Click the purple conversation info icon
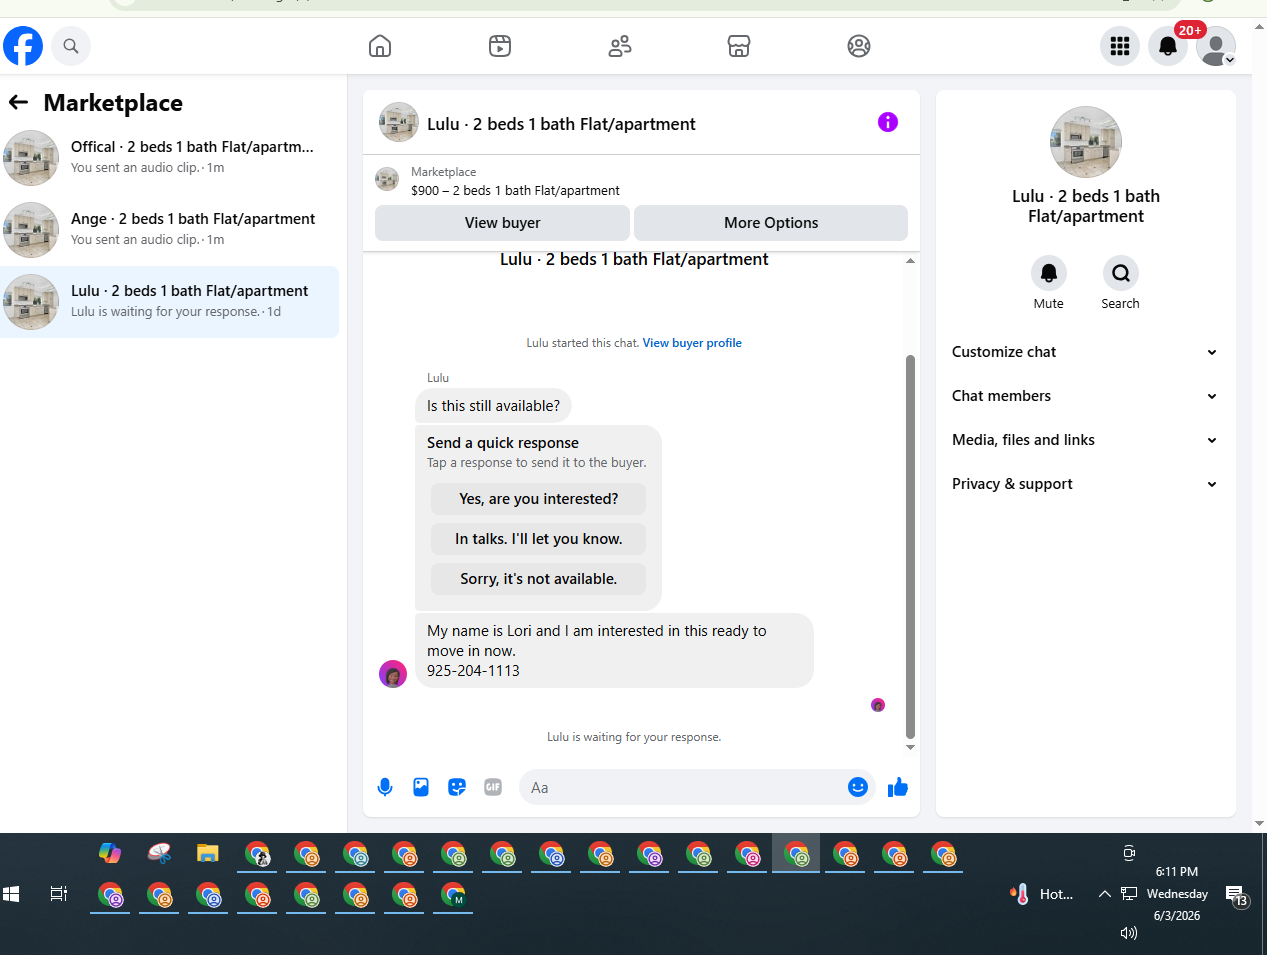 [x=888, y=122]
